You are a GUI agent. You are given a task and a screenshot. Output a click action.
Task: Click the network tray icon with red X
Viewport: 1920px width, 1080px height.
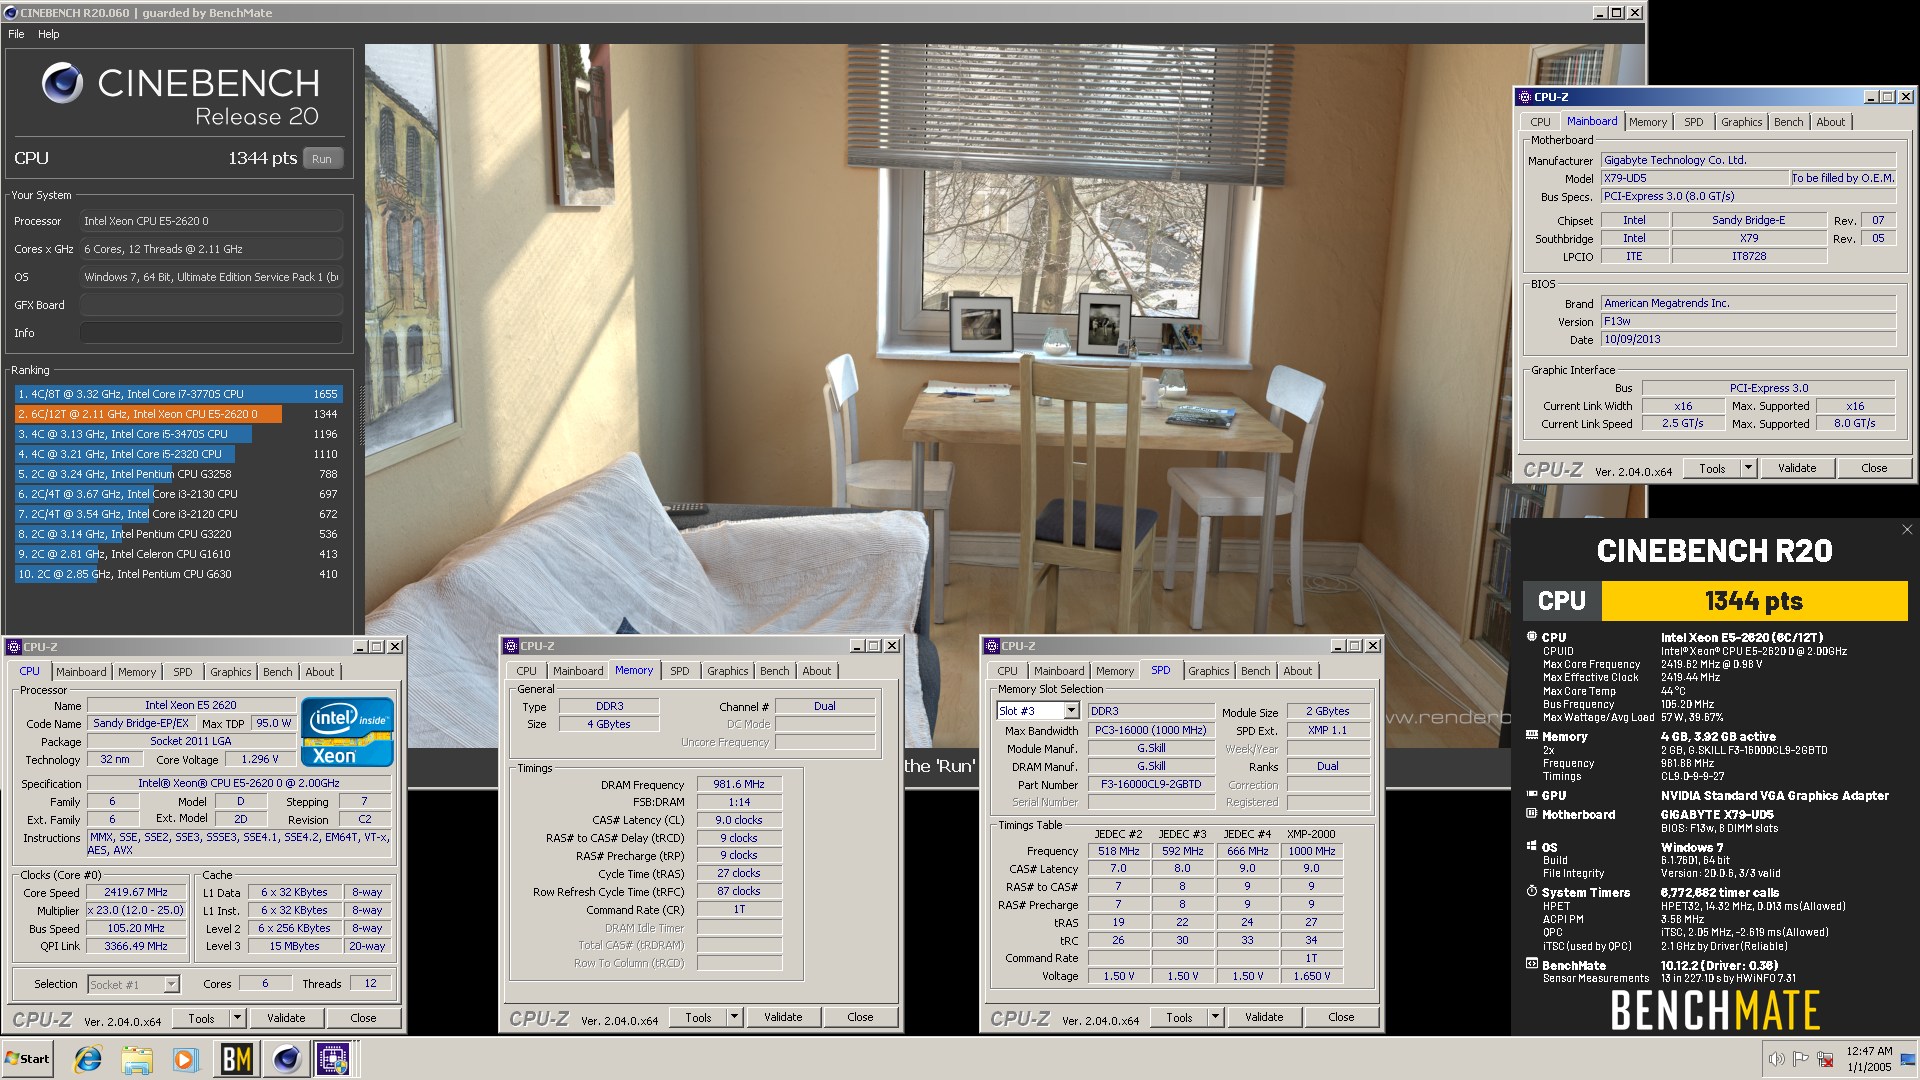click(x=1825, y=1059)
